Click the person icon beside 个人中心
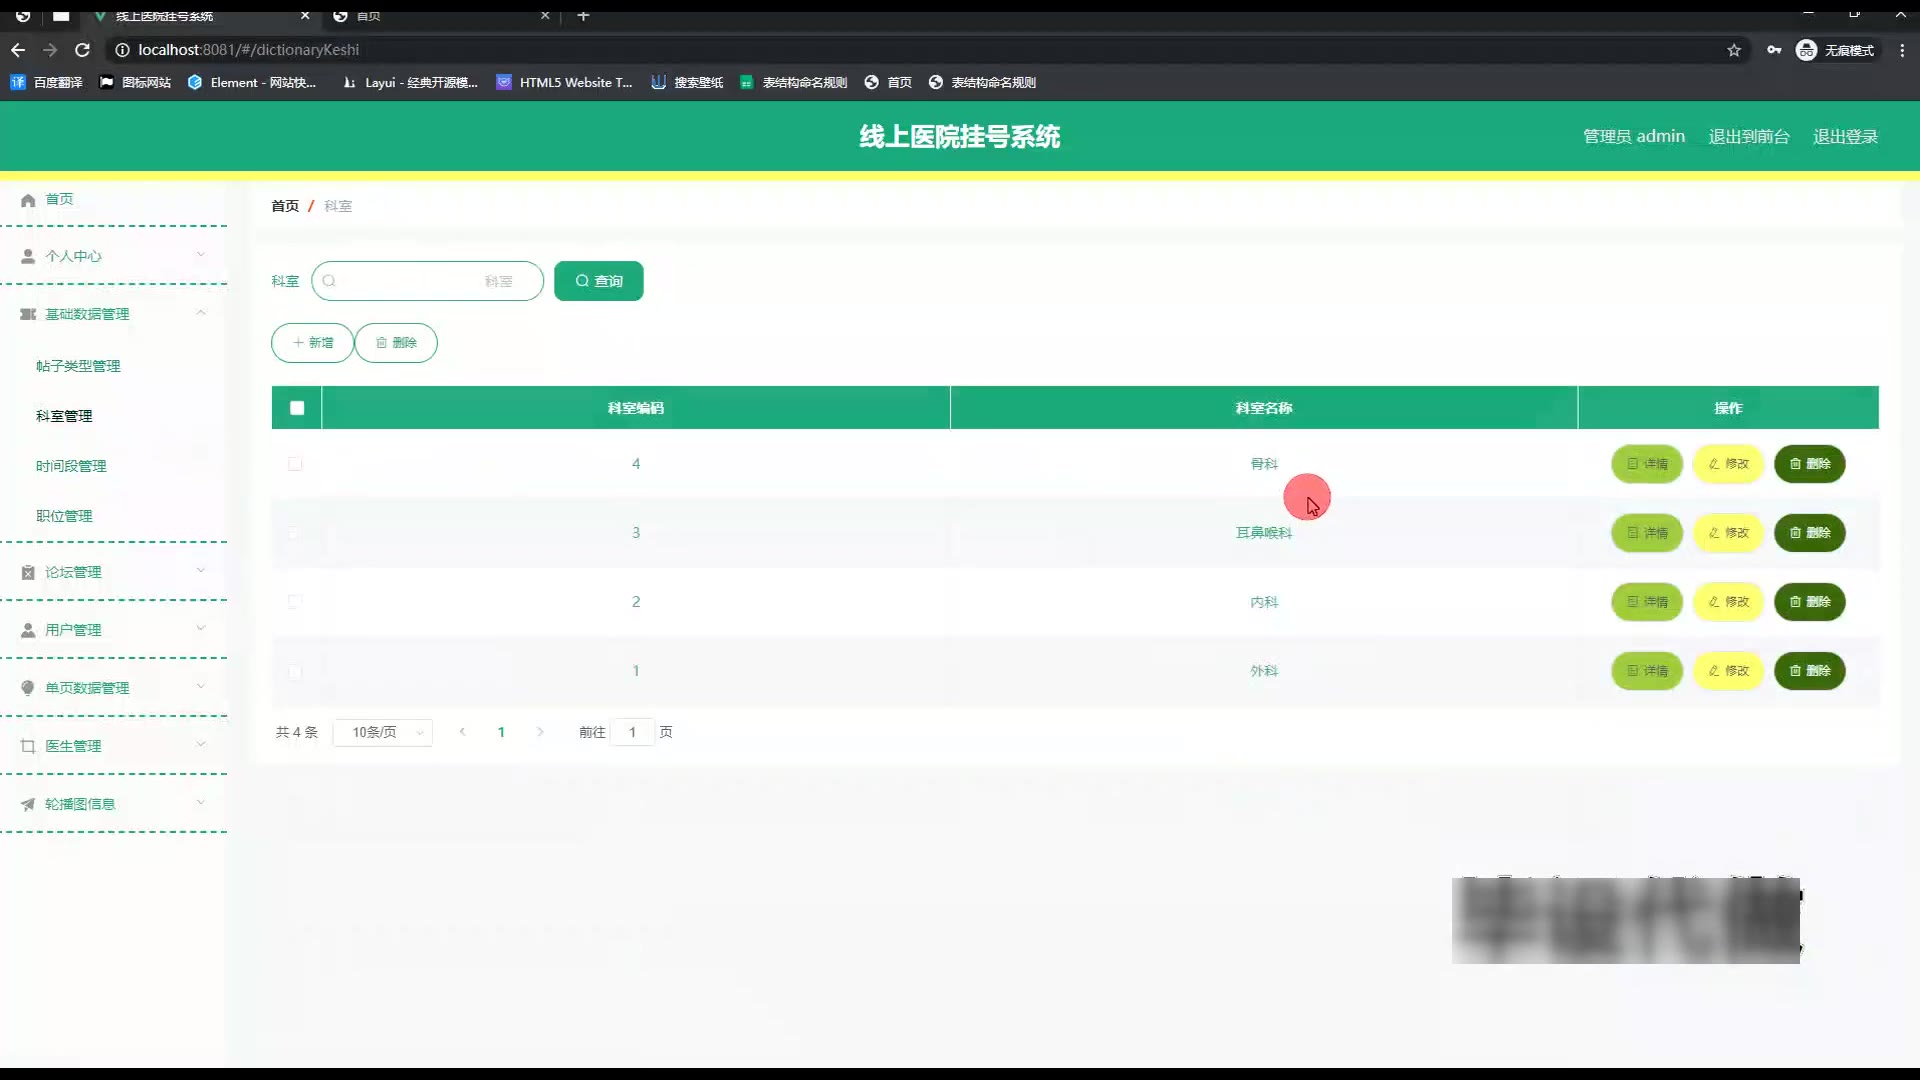1920x1080 pixels. point(28,257)
